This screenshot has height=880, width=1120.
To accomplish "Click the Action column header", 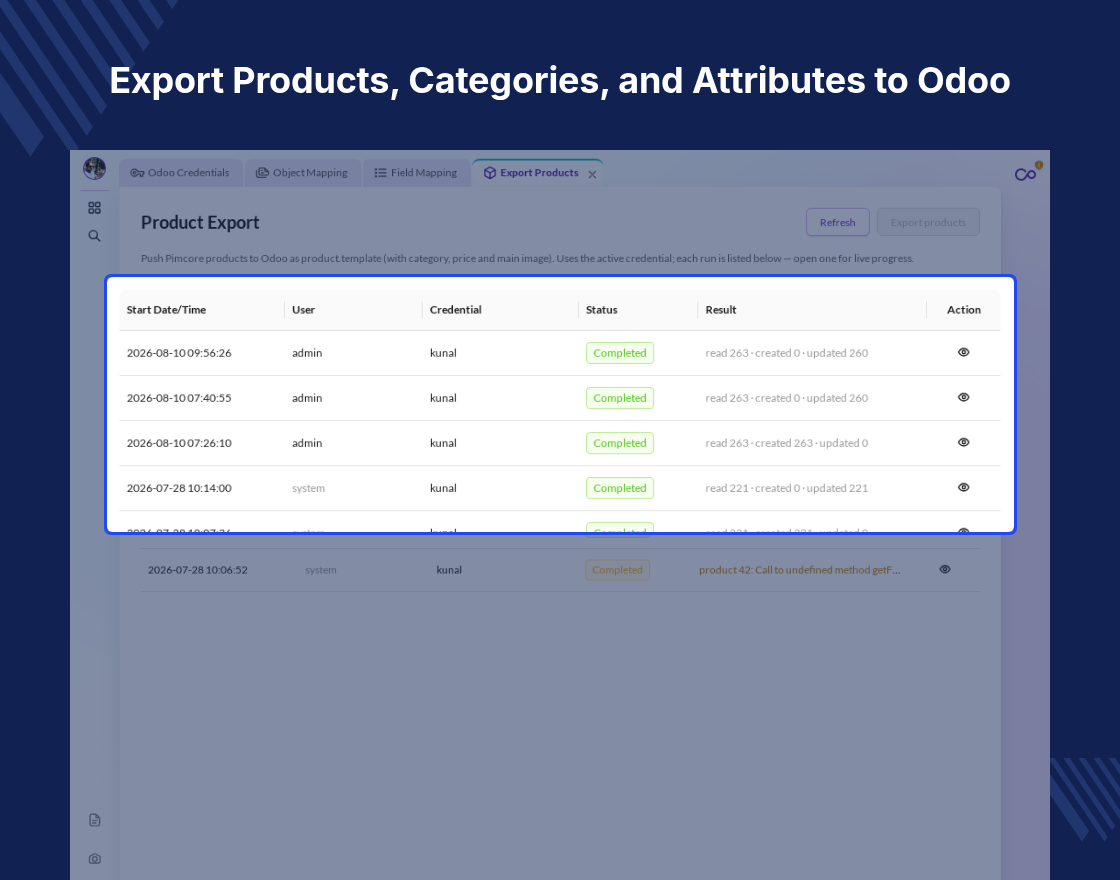I will [x=964, y=310].
